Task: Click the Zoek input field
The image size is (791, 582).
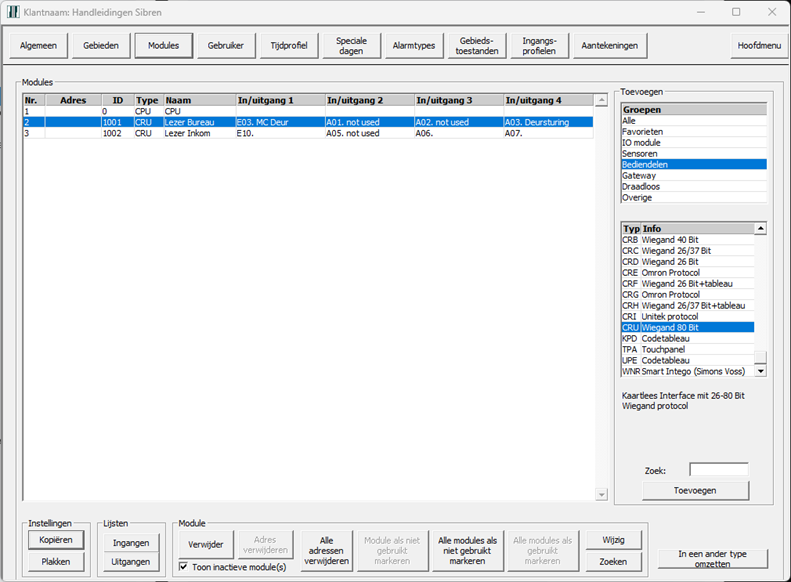Action: tap(718, 469)
